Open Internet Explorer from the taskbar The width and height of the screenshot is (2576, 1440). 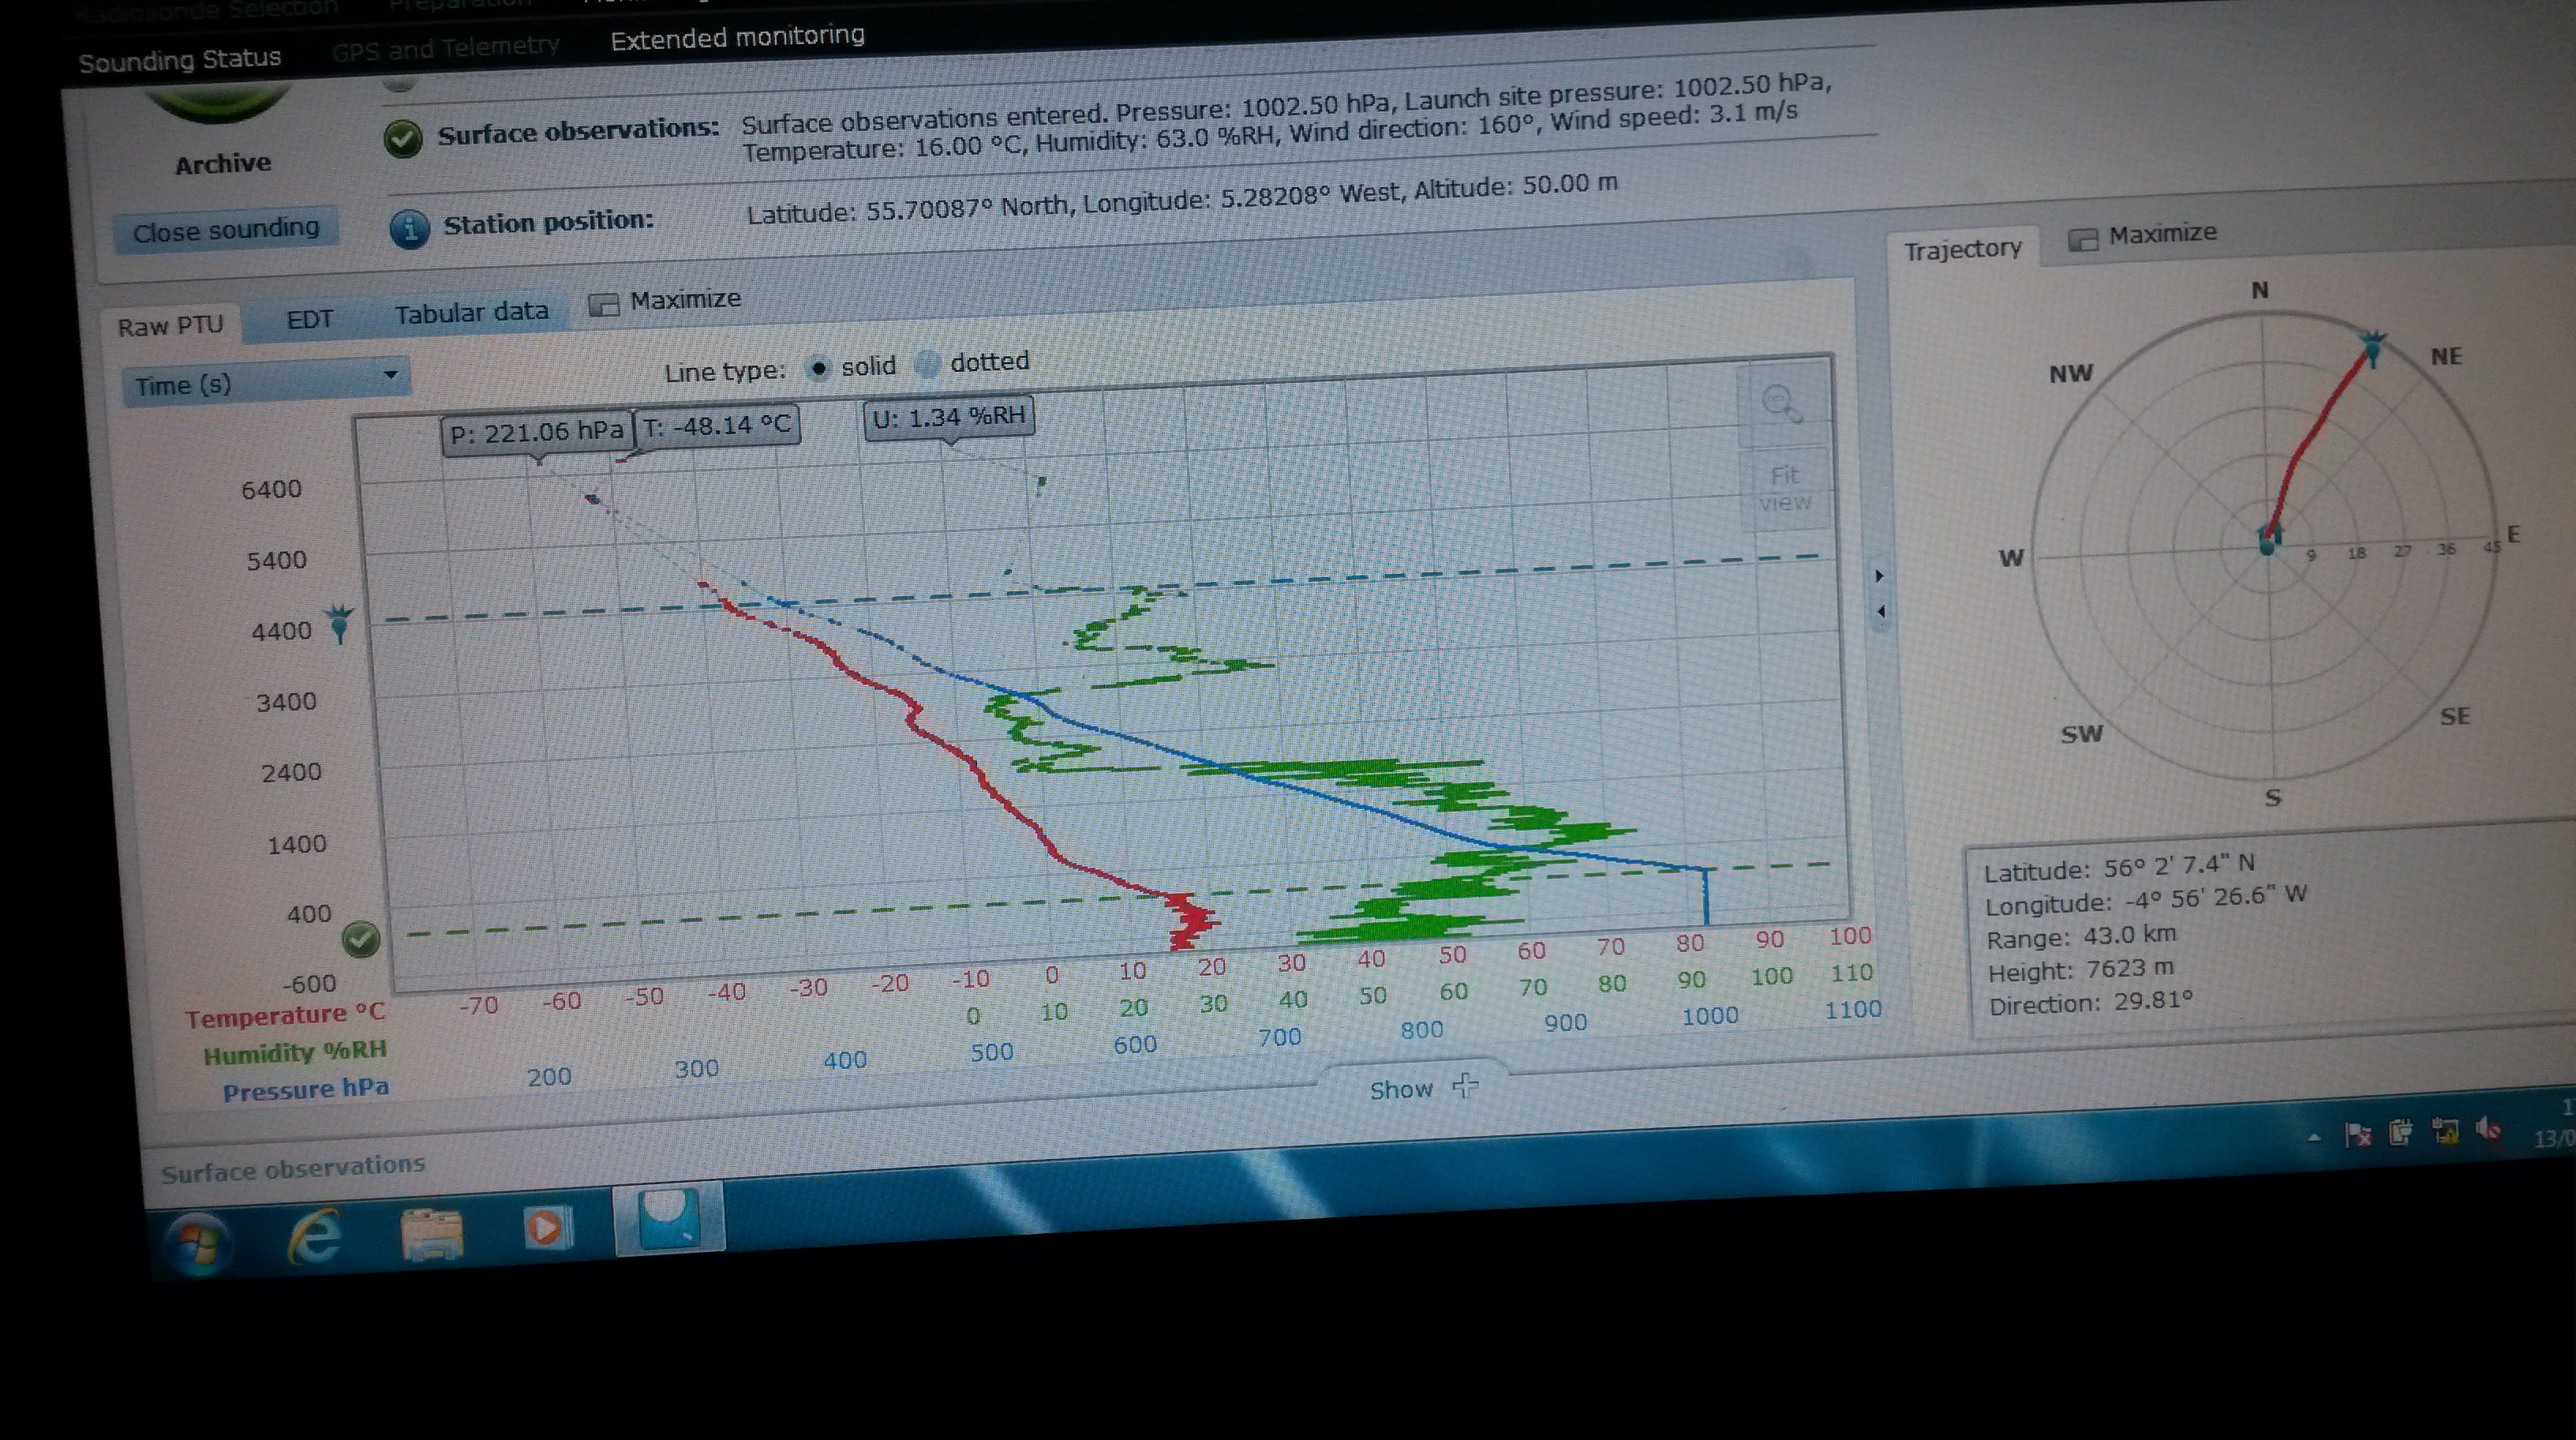coord(315,1237)
